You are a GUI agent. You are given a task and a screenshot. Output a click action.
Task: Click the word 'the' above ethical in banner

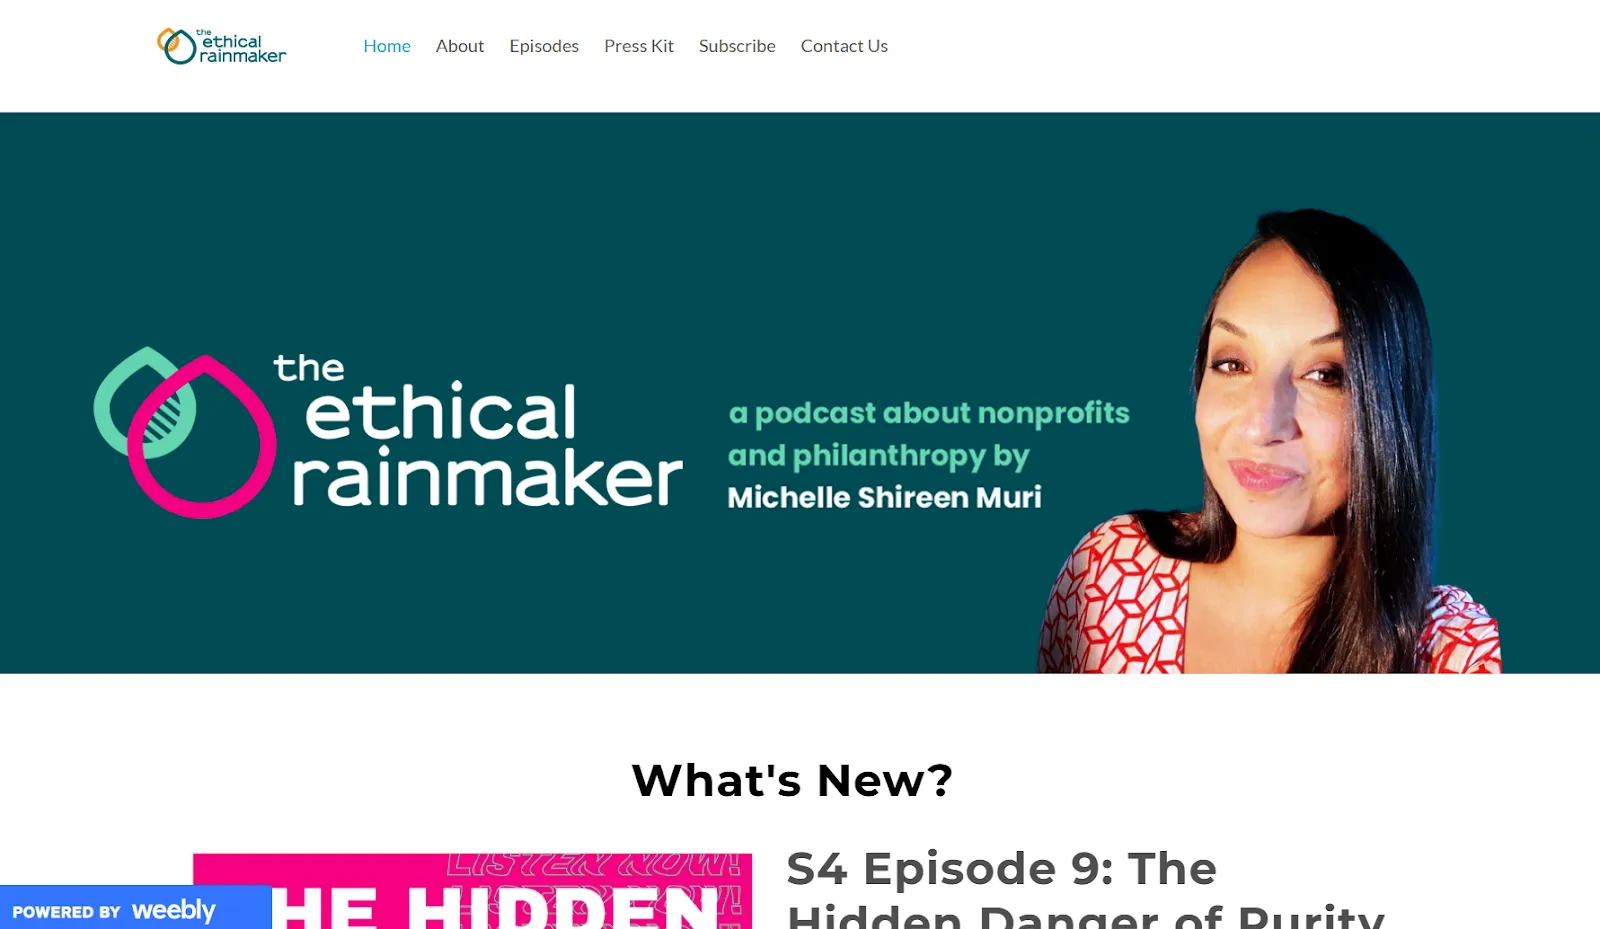coord(309,368)
